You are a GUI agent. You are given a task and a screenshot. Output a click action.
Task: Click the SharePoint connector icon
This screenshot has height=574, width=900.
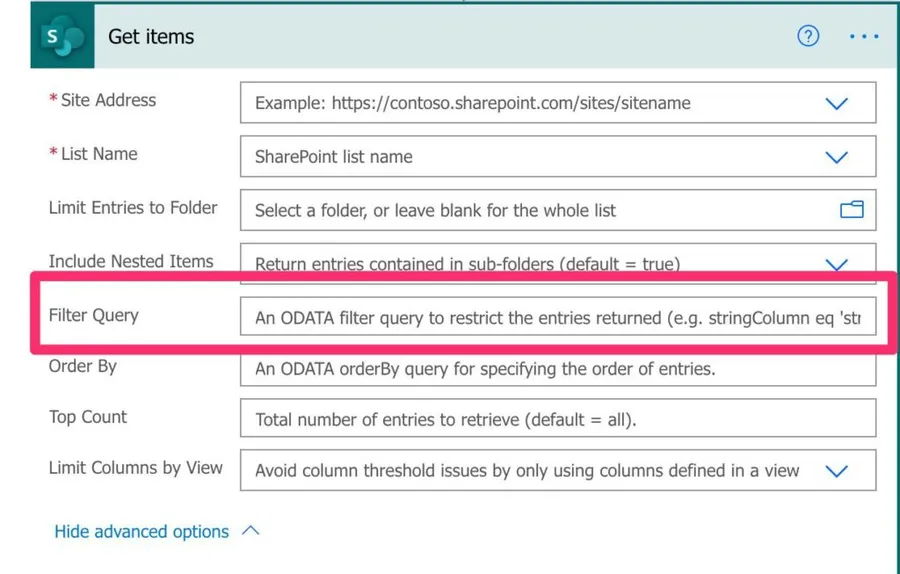(x=63, y=37)
